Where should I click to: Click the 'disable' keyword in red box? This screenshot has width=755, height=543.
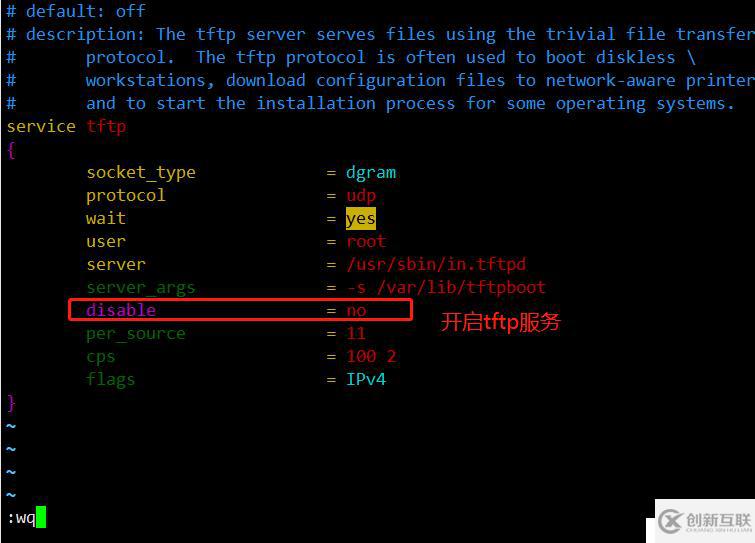[121, 310]
